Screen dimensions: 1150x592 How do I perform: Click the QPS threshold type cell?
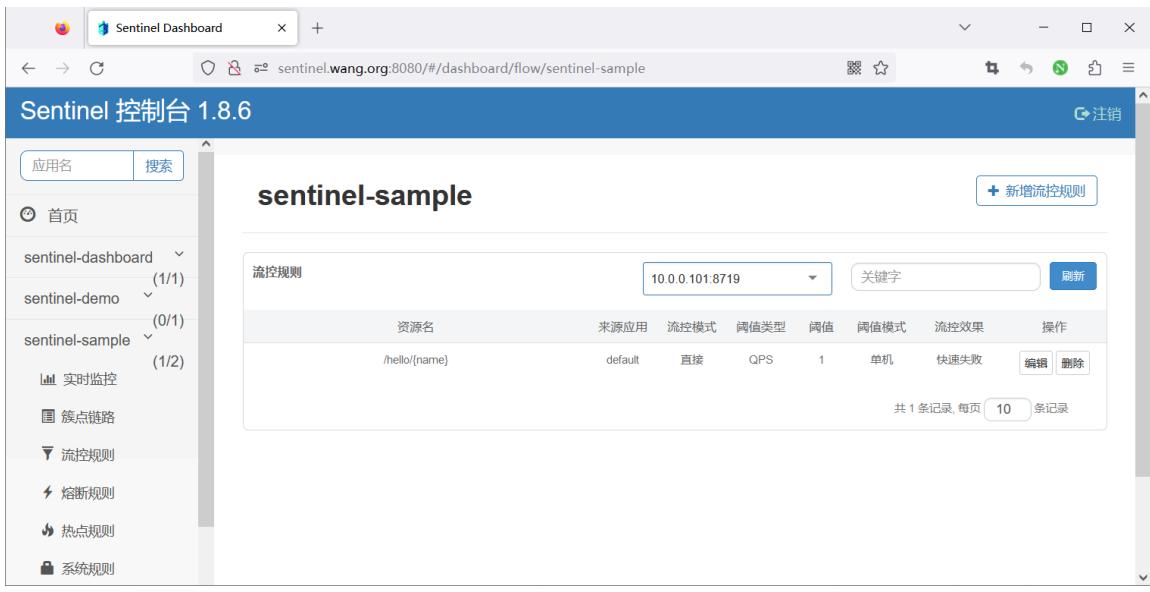(761, 360)
